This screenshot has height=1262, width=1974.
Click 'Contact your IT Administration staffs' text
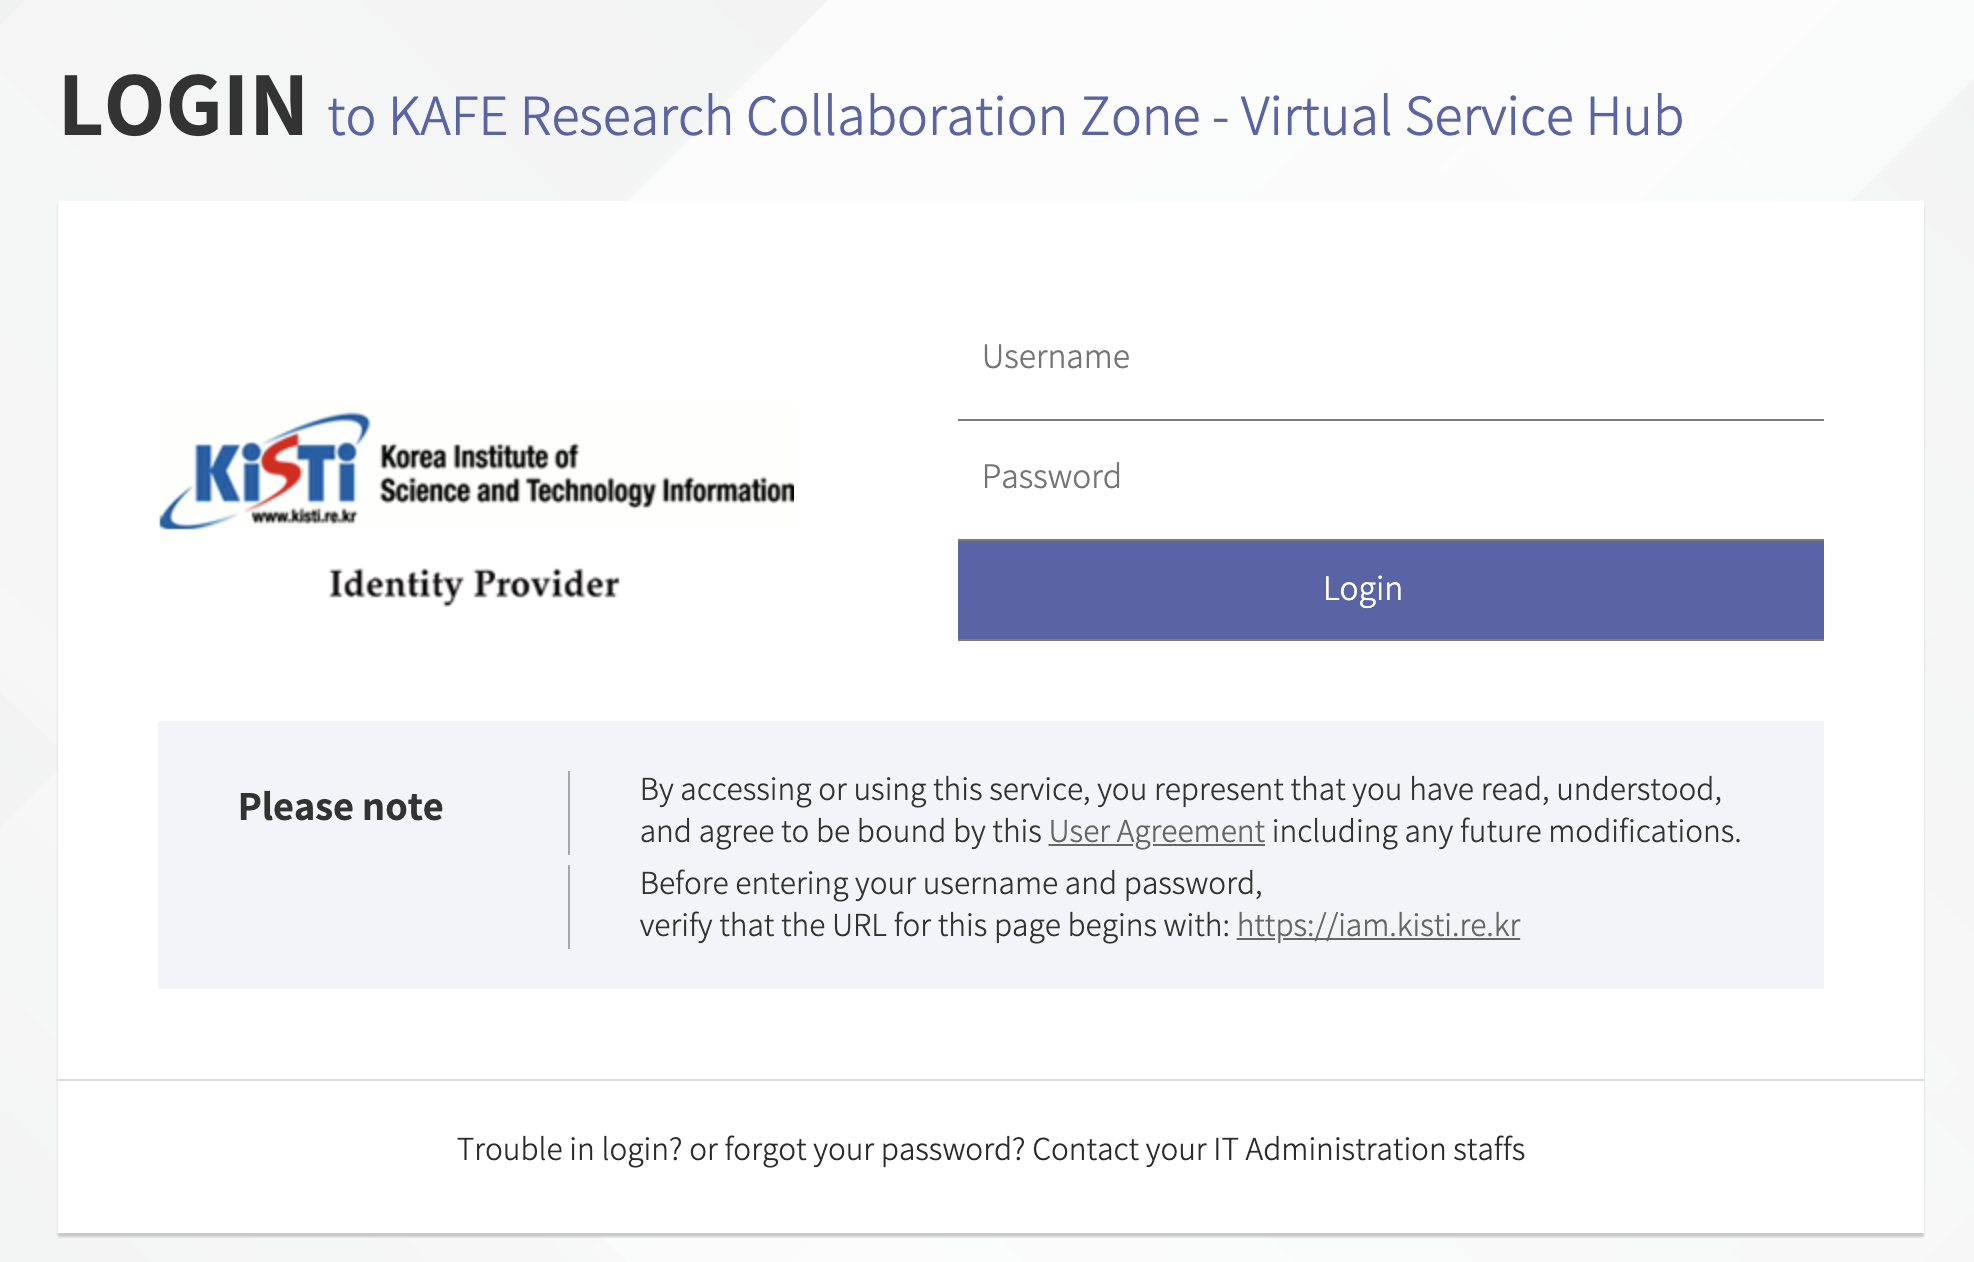(1278, 1150)
